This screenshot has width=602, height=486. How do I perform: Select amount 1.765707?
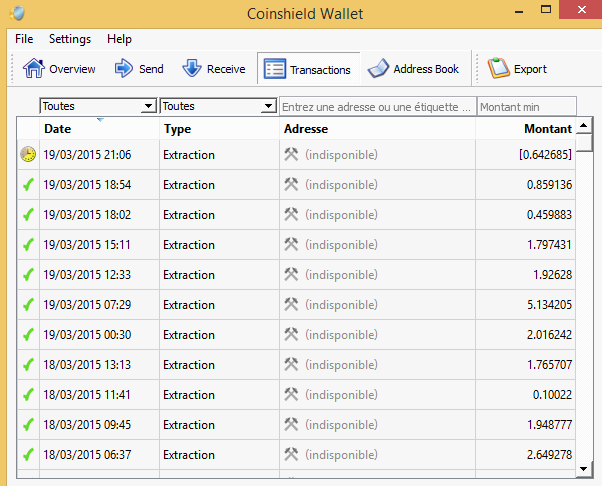[549, 364]
